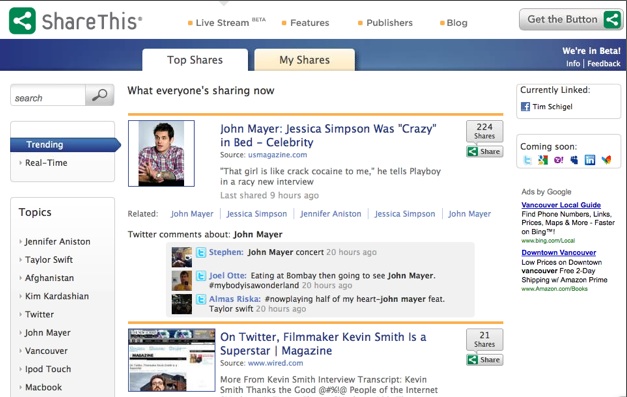
Task: Open the Blog menu item
Action: click(454, 23)
